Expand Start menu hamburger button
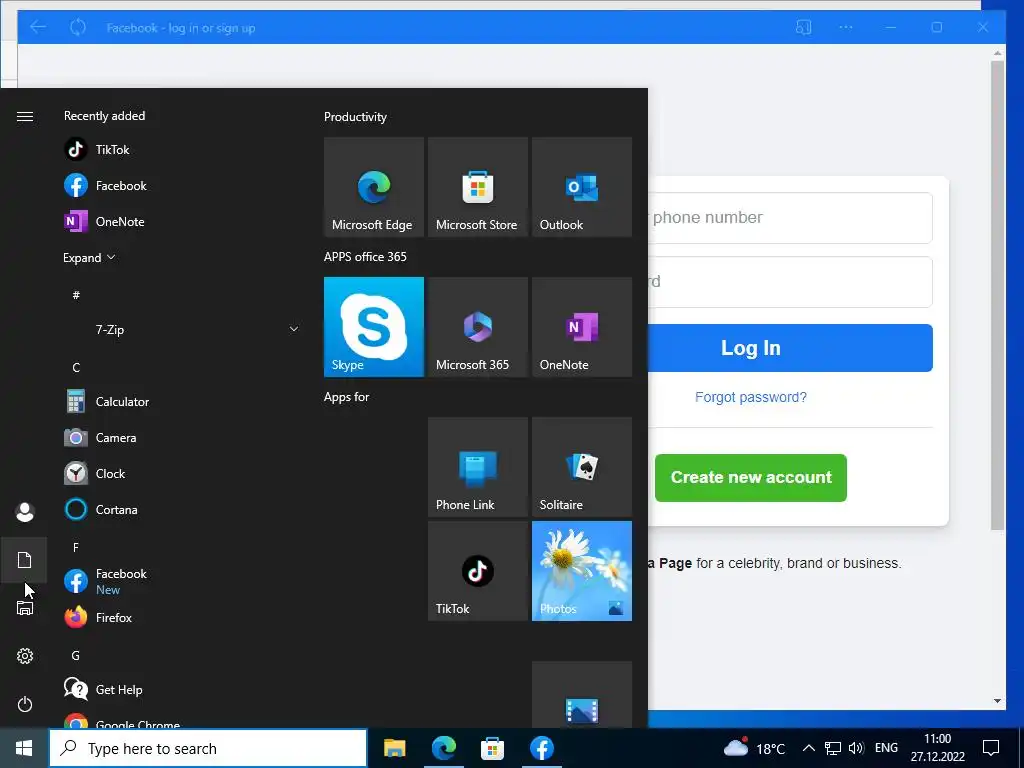 (x=25, y=116)
